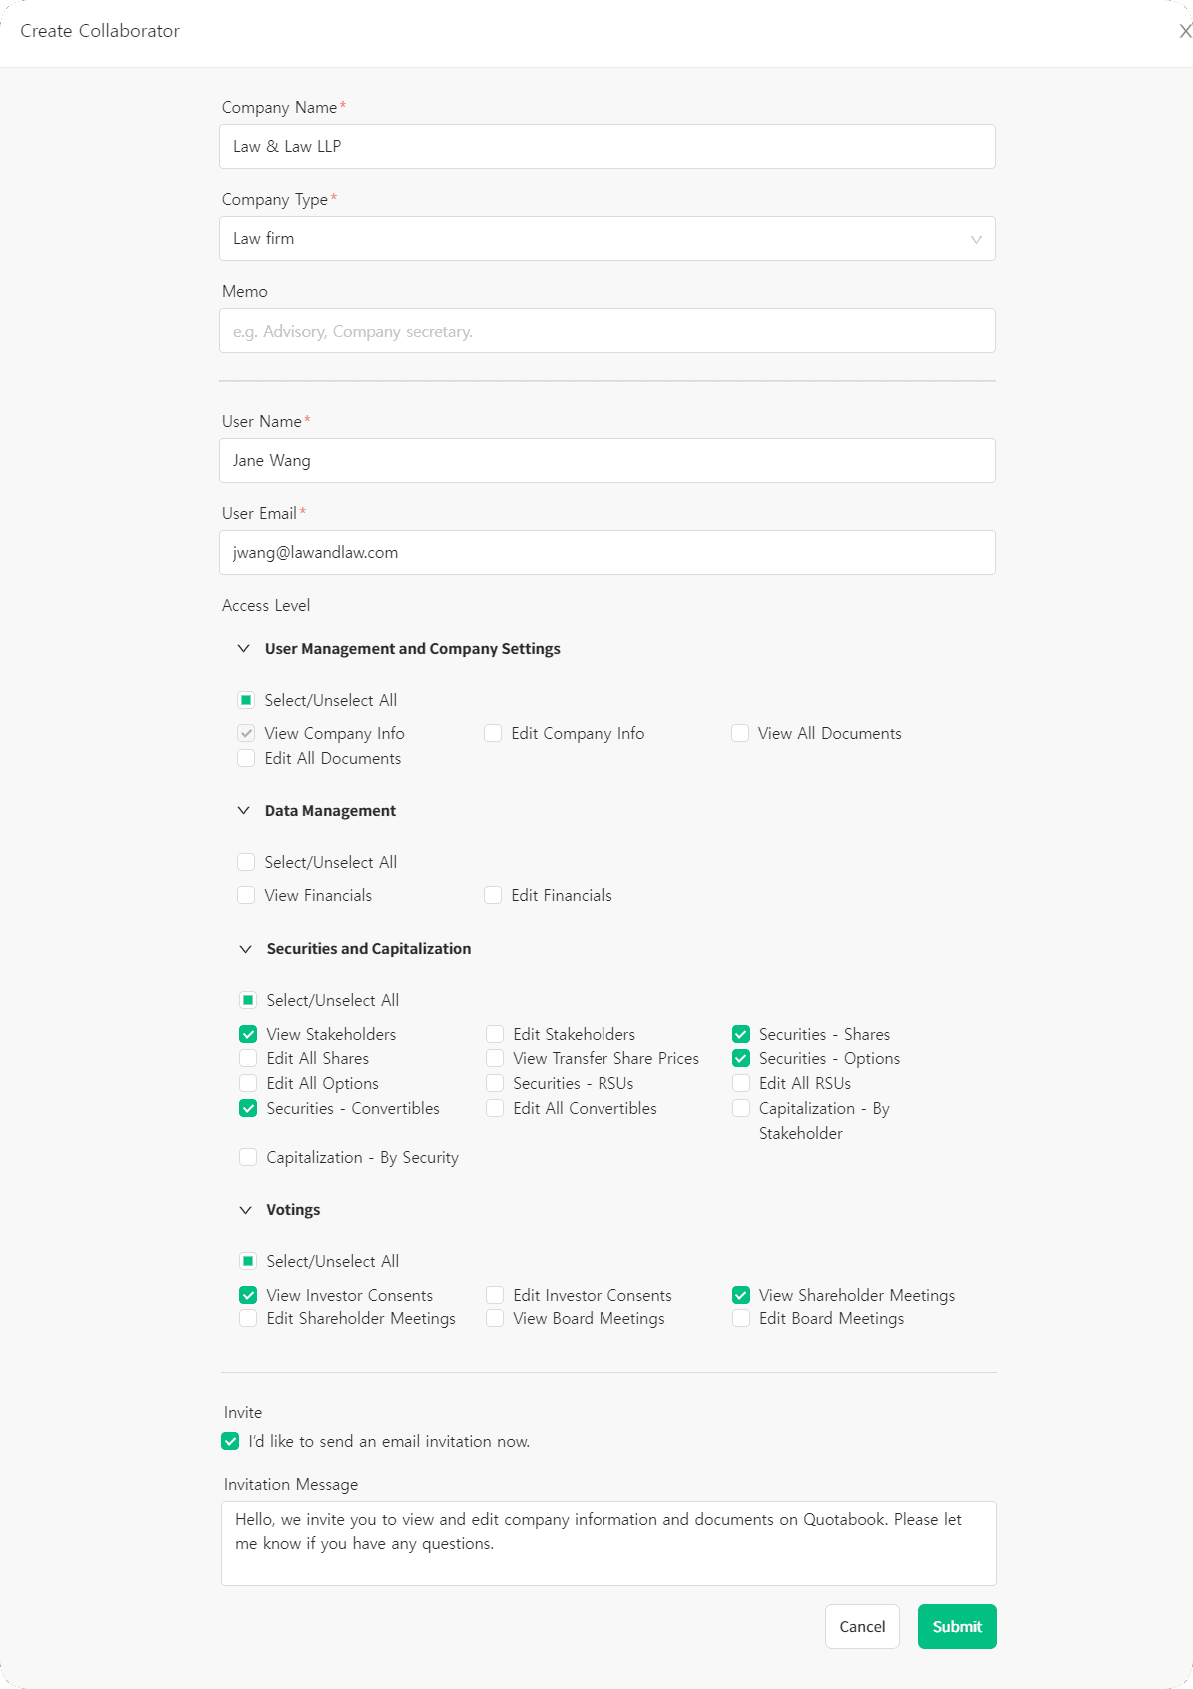Uncheck the View Stakeholders permission
Viewport: 1193px width, 1689px height.
[248, 1034]
